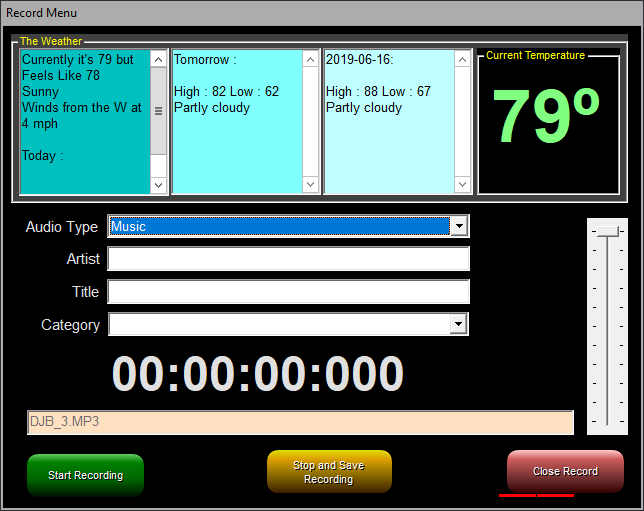
Task: Start a new recording
Action: point(85,475)
